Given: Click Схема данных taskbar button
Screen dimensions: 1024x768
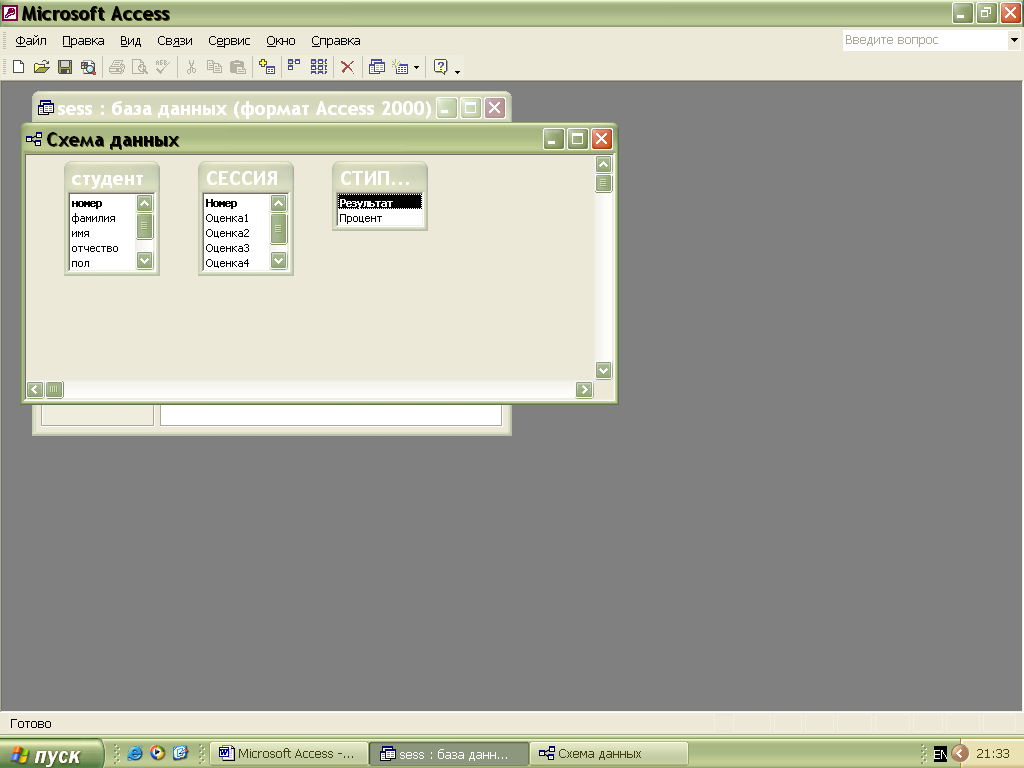Looking at the screenshot, I should click(608, 754).
